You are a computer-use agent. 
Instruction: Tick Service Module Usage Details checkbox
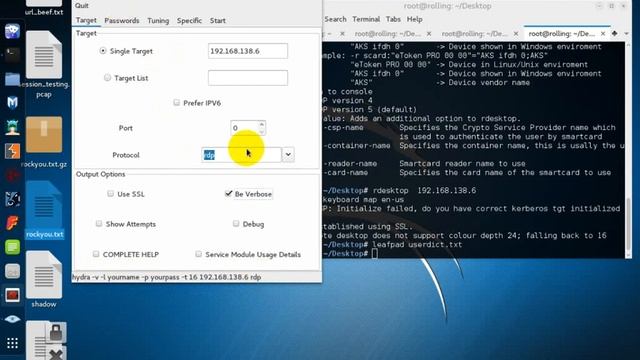pyautogui.click(x=198, y=254)
